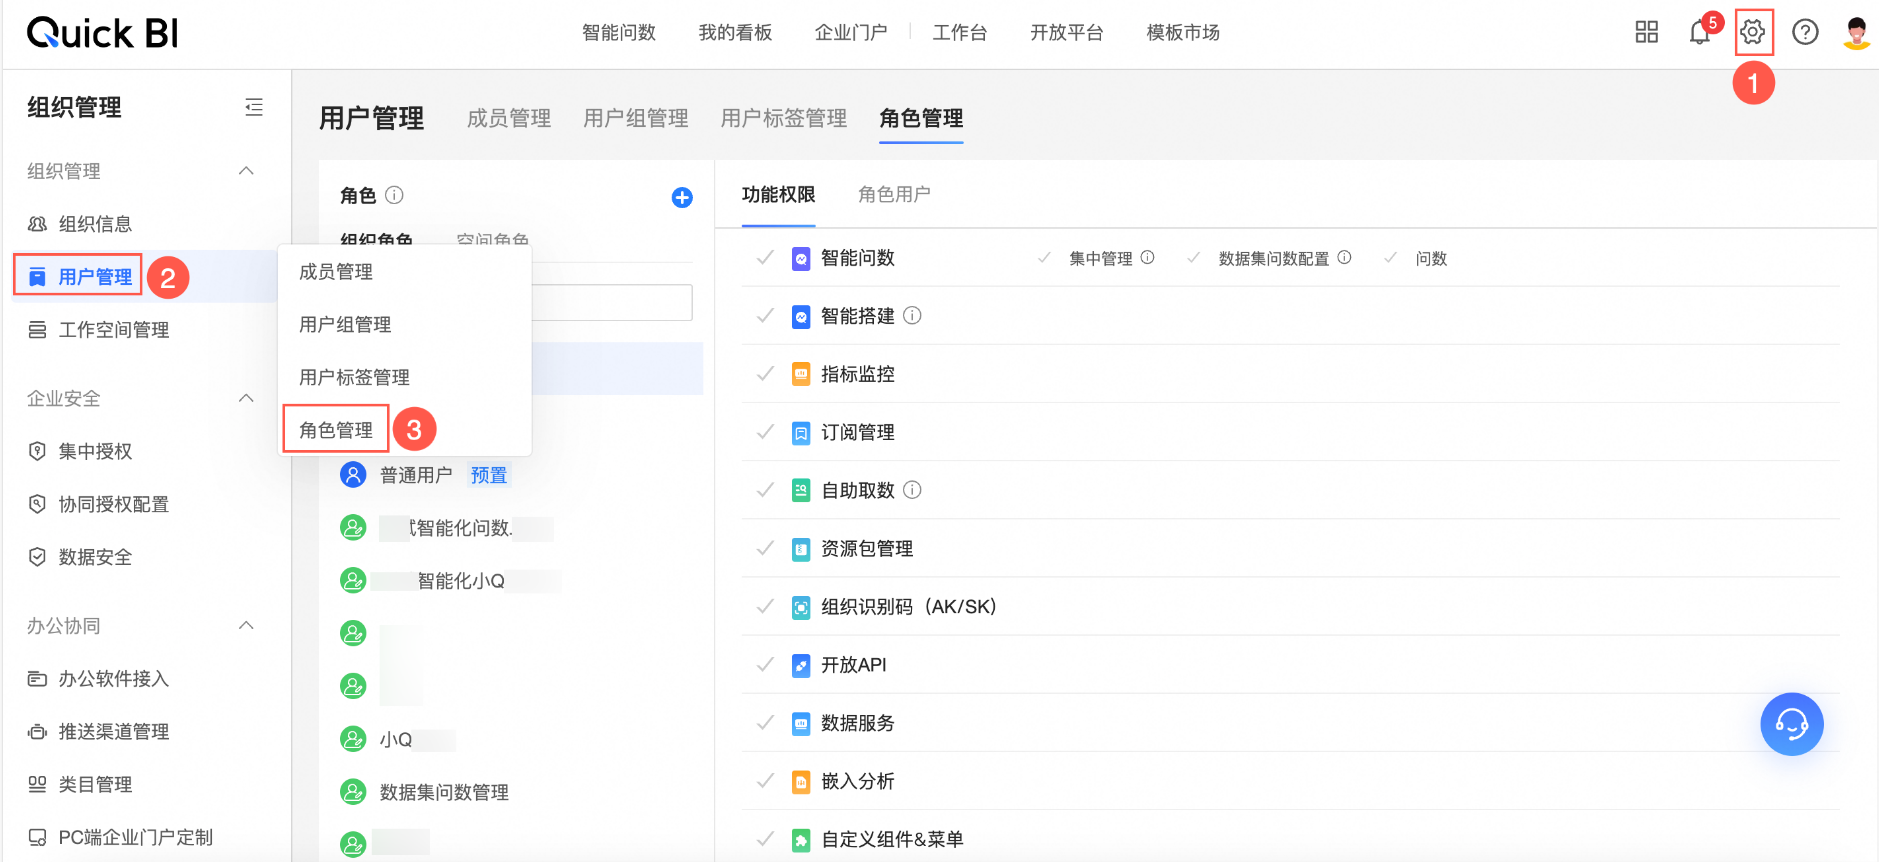The height and width of the screenshot is (862, 1879).
Task: Click the role search input field
Action: click(x=612, y=302)
